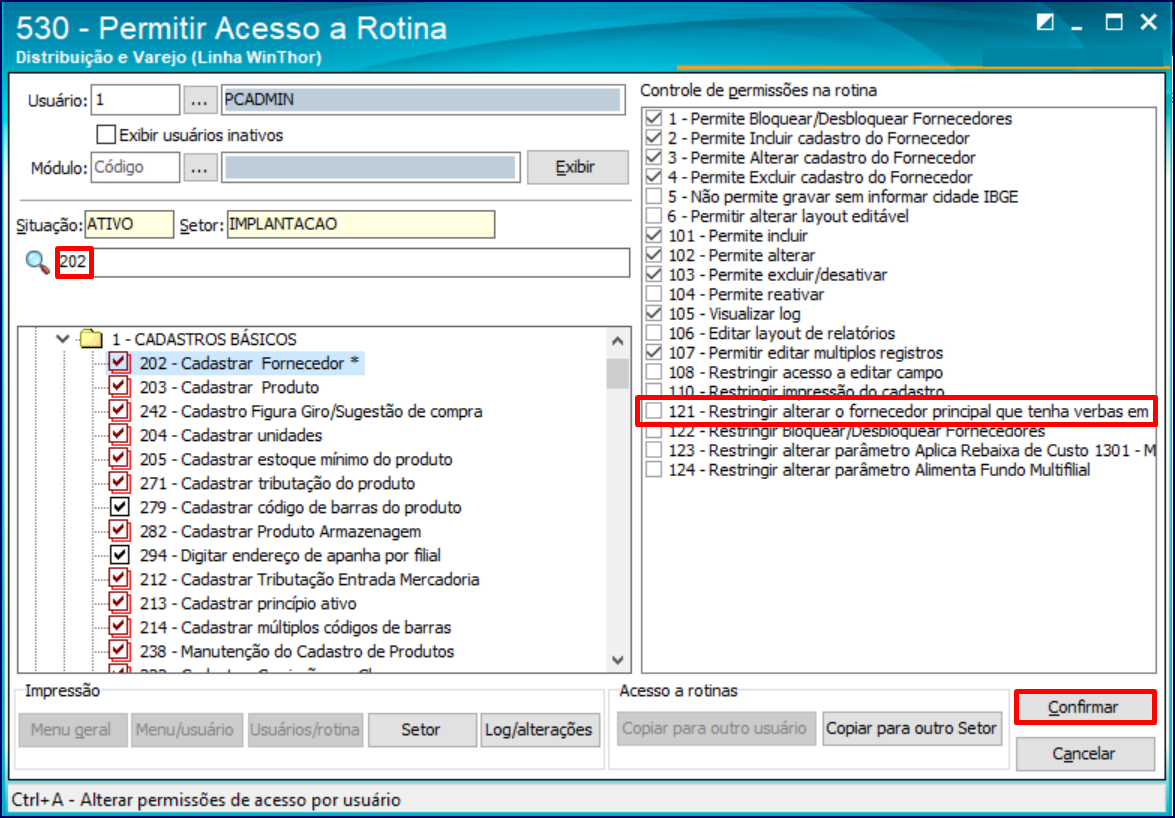1175x818 pixels.
Task: Click the Módulo Código input field
Action: tap(135, 167)
